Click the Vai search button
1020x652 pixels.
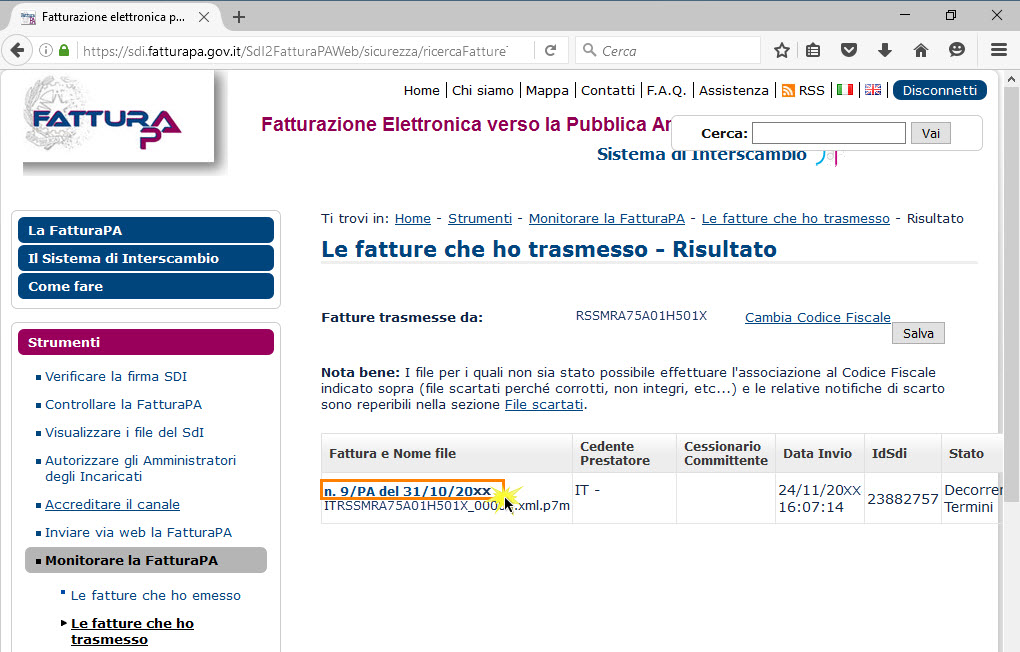coord(930,133)
